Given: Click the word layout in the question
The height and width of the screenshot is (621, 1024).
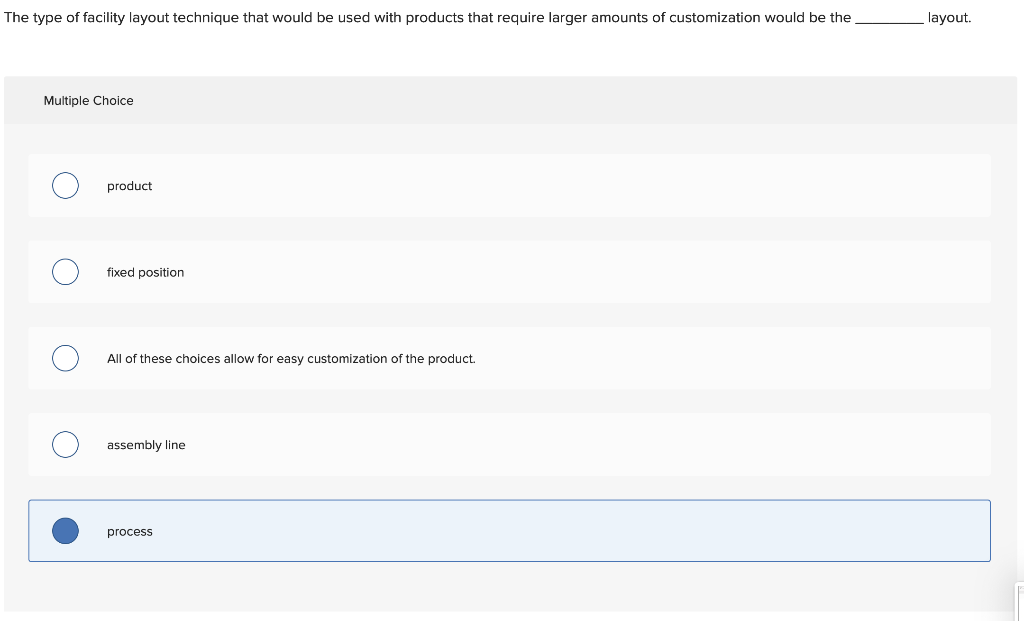Looking at the screenshot, I should (949, 17).
